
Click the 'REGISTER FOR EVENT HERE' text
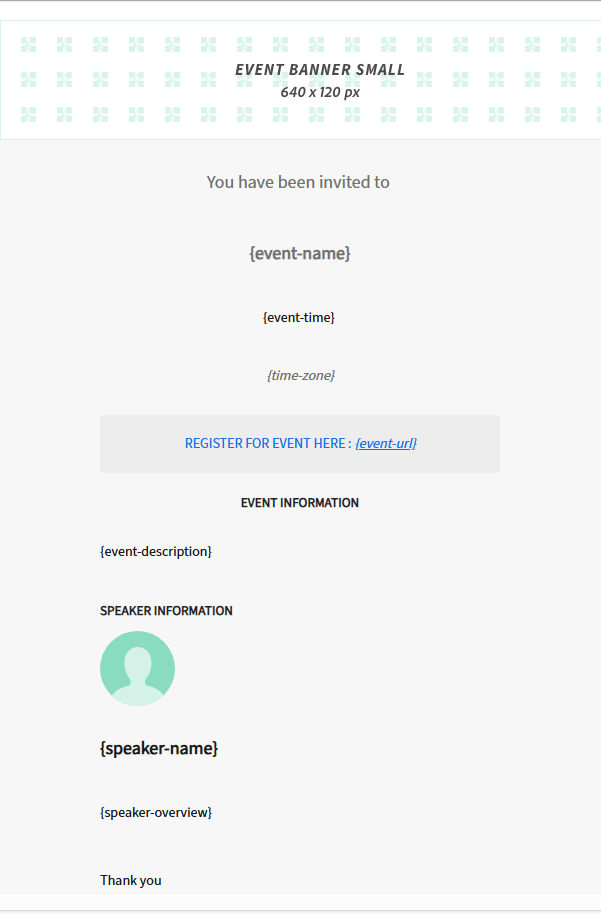coord(265,443)
